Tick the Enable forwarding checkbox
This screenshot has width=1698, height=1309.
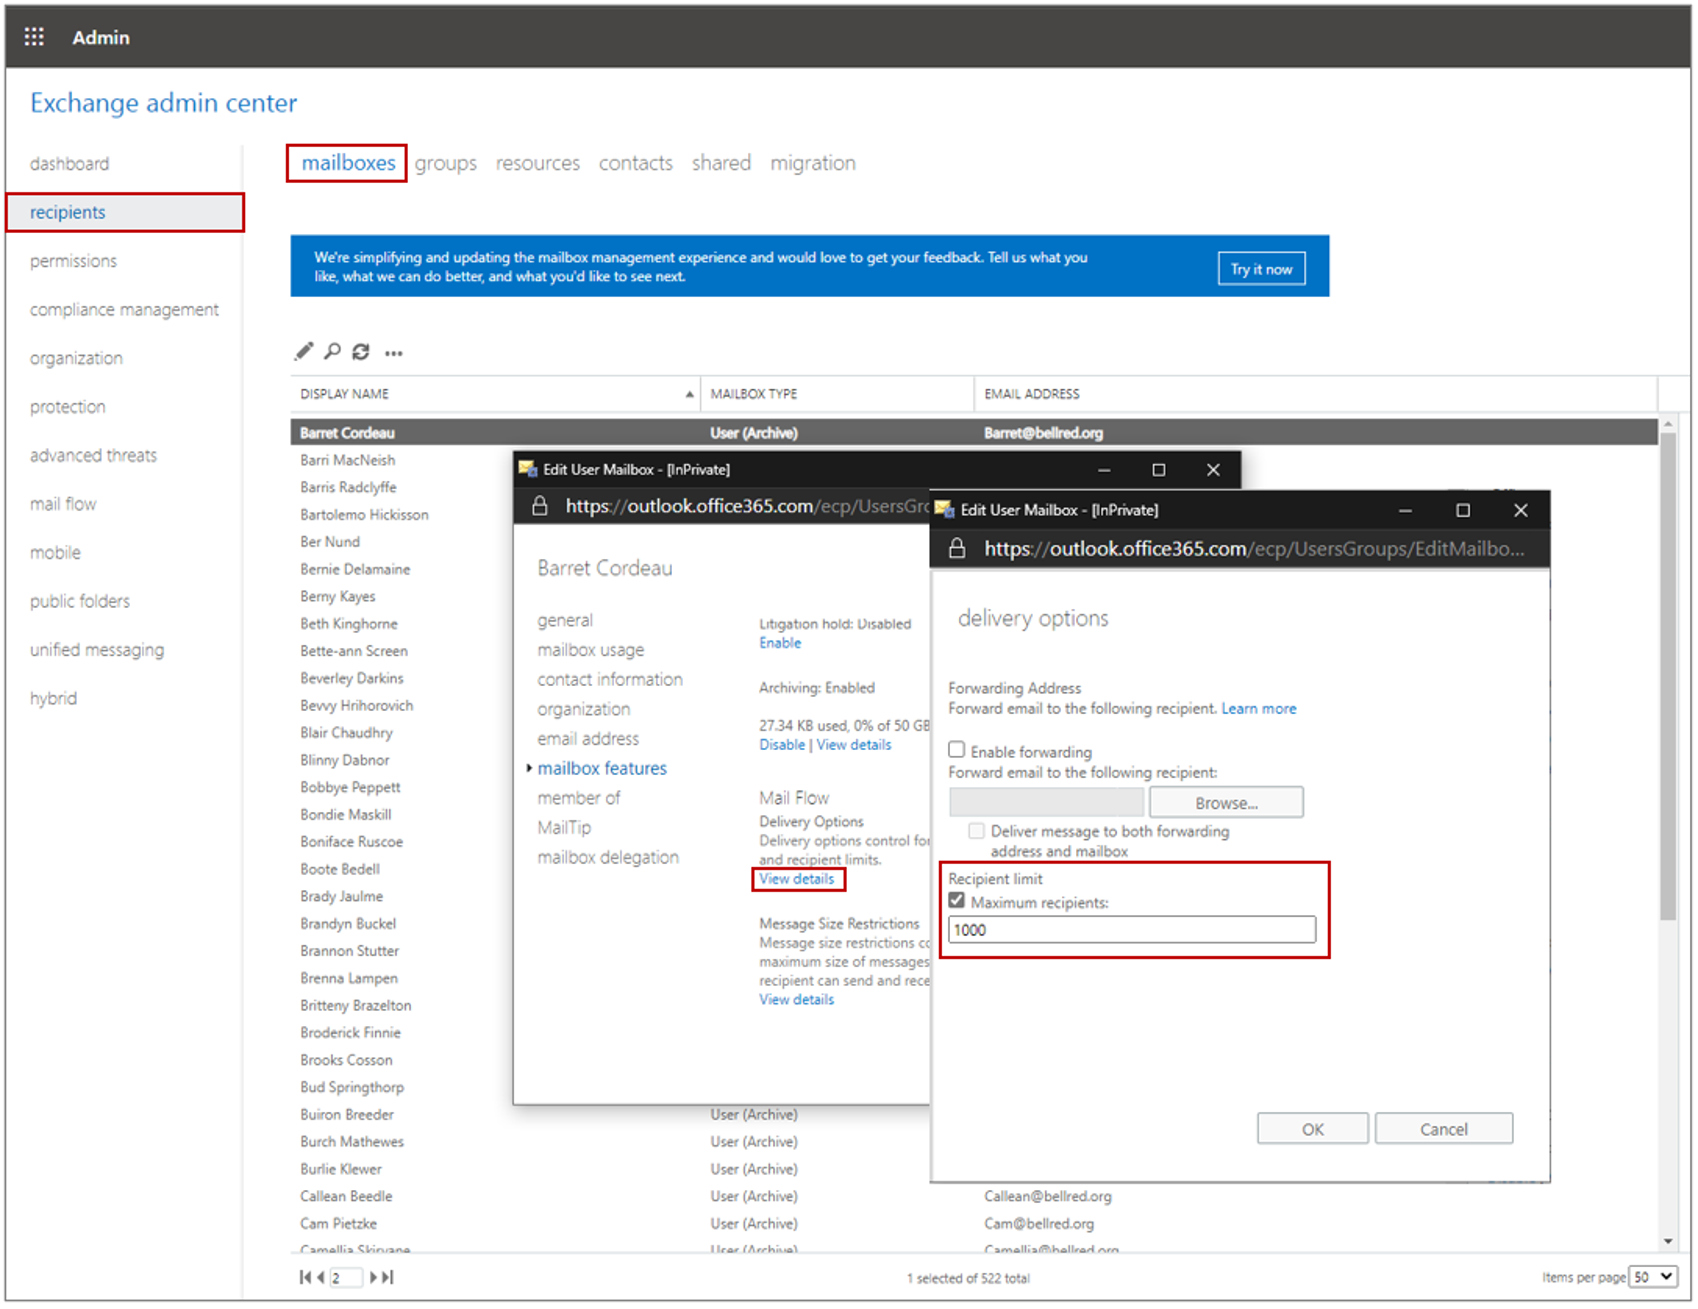pos(957,750)
